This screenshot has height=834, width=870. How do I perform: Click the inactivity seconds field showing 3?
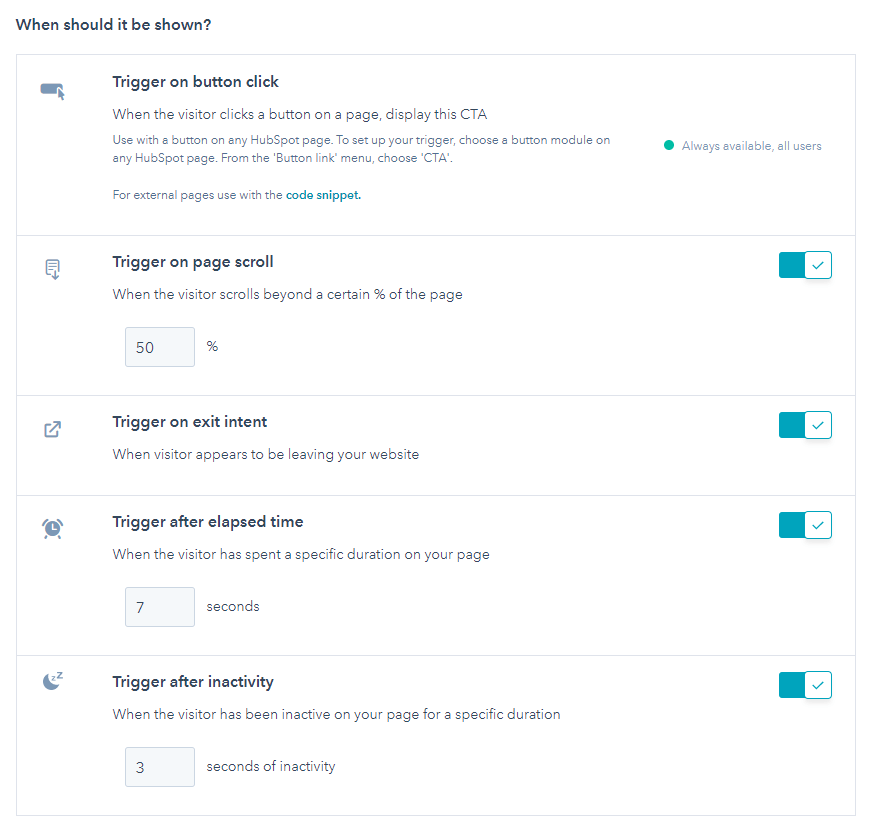160,767
